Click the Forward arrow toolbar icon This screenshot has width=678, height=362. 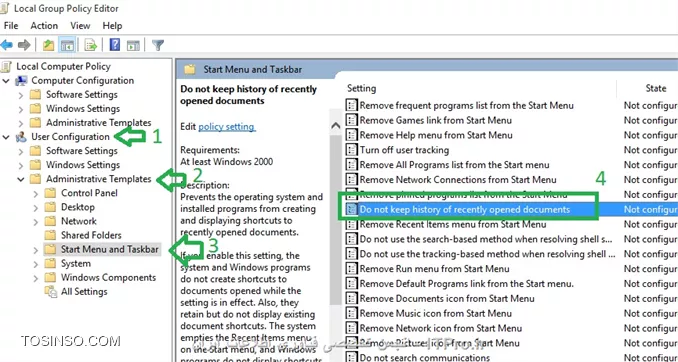click(24, 45)
